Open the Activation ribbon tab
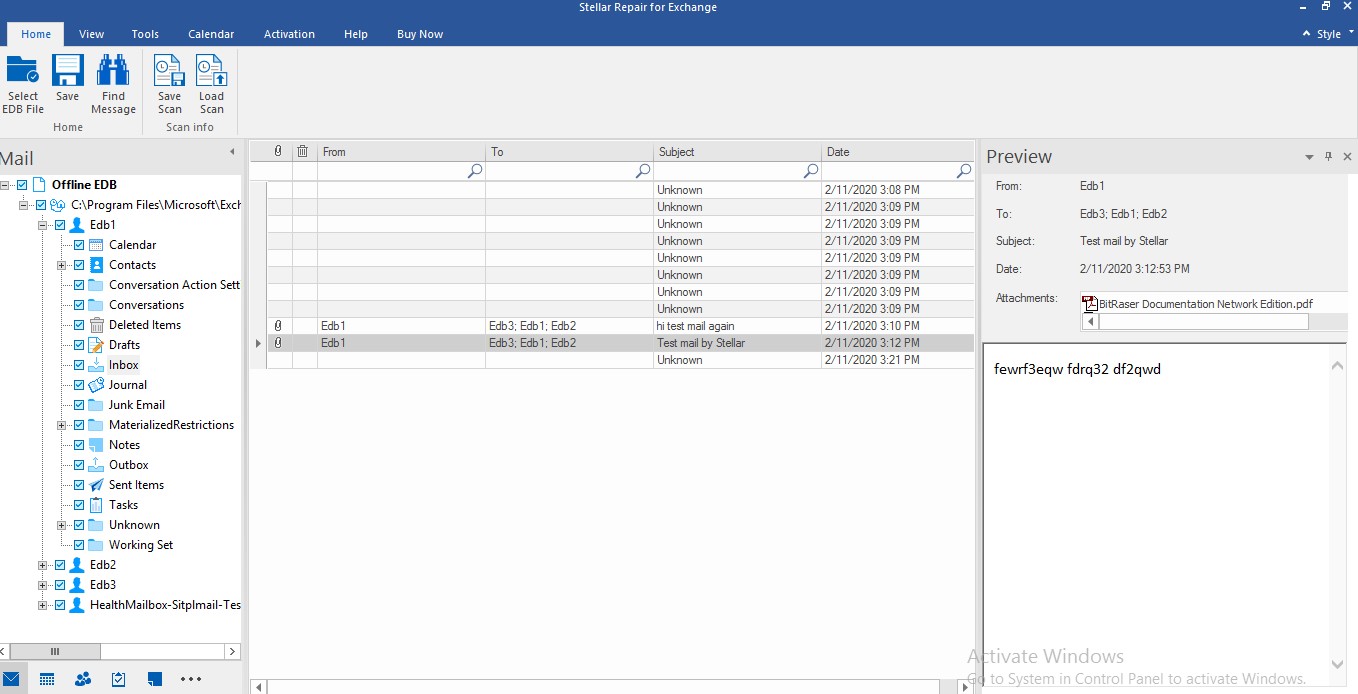 pyautogui.click(x=289, y=34)
